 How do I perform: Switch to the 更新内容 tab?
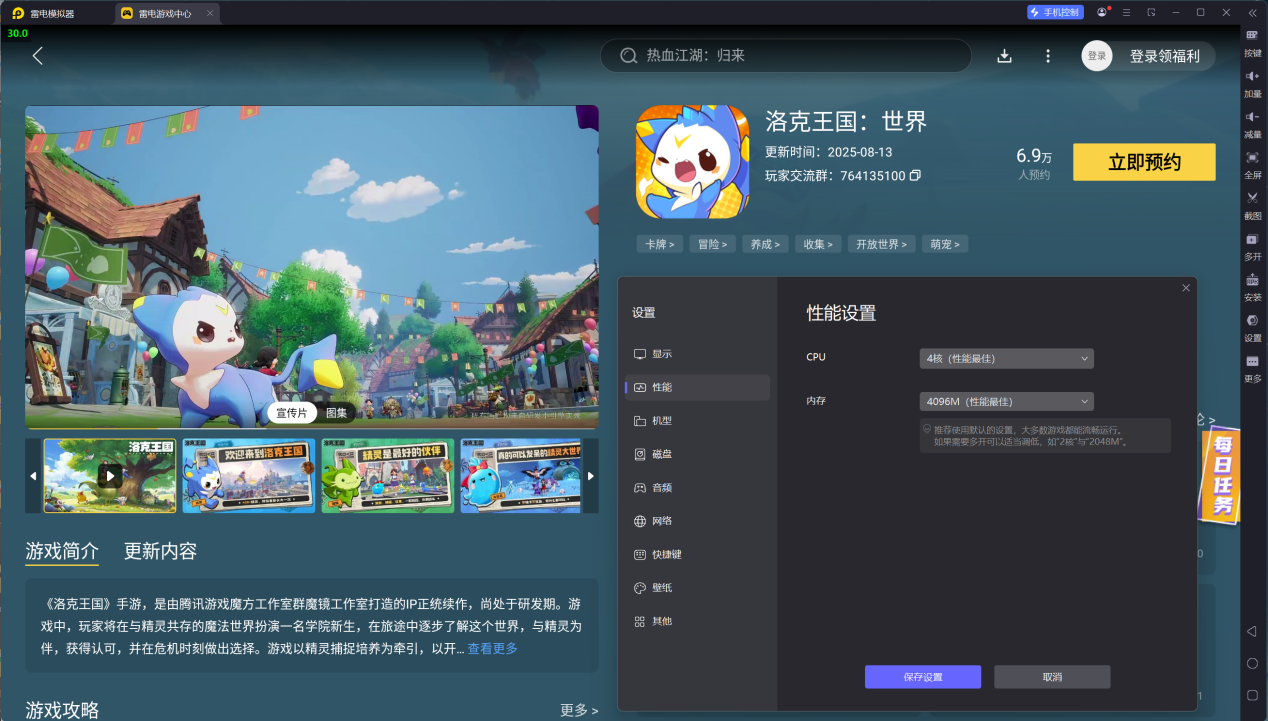click(x=160, y=550)
